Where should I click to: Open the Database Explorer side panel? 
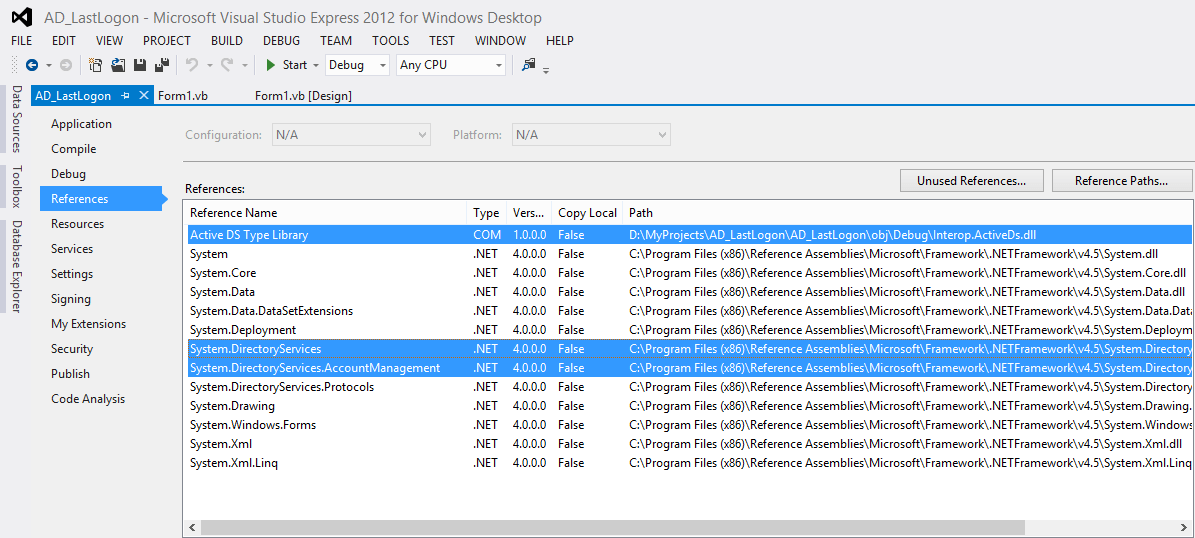point(16,266)
